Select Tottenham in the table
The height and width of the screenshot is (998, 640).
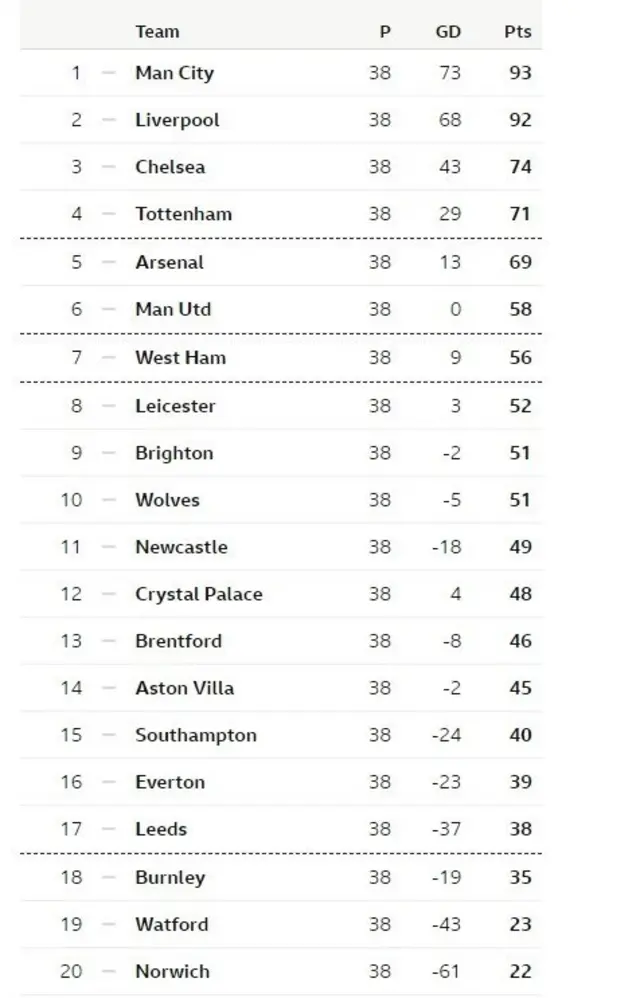click(183, 214)
